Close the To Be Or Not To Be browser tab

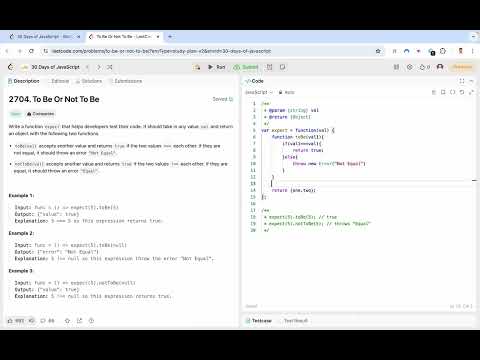pos(158,36)
